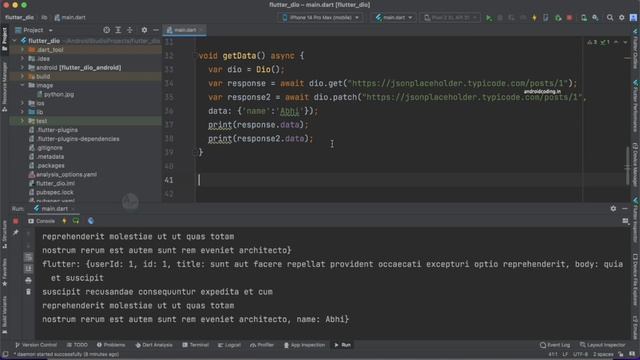Click the Hot Reload lightning icon in Run panel

pos(64,221)
